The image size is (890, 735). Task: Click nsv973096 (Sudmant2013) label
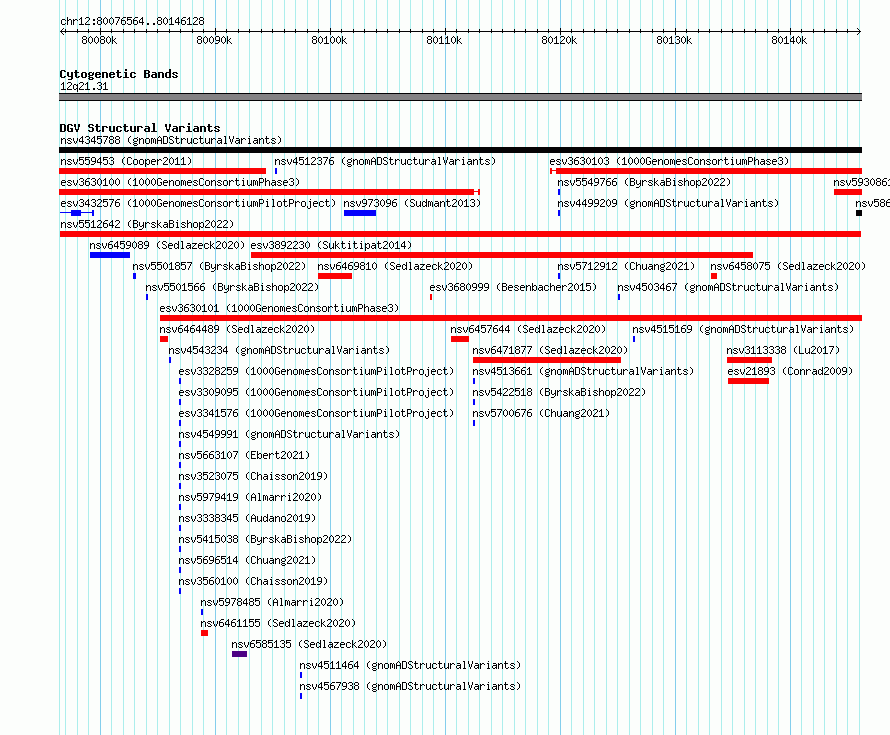[x=412, y=203]
